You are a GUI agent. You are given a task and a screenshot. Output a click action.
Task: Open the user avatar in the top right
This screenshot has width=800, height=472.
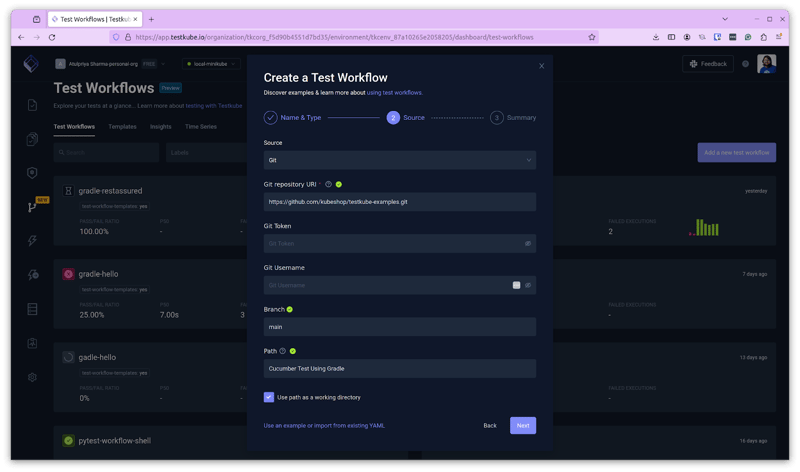pyautogui.click(x=766, y=64)
